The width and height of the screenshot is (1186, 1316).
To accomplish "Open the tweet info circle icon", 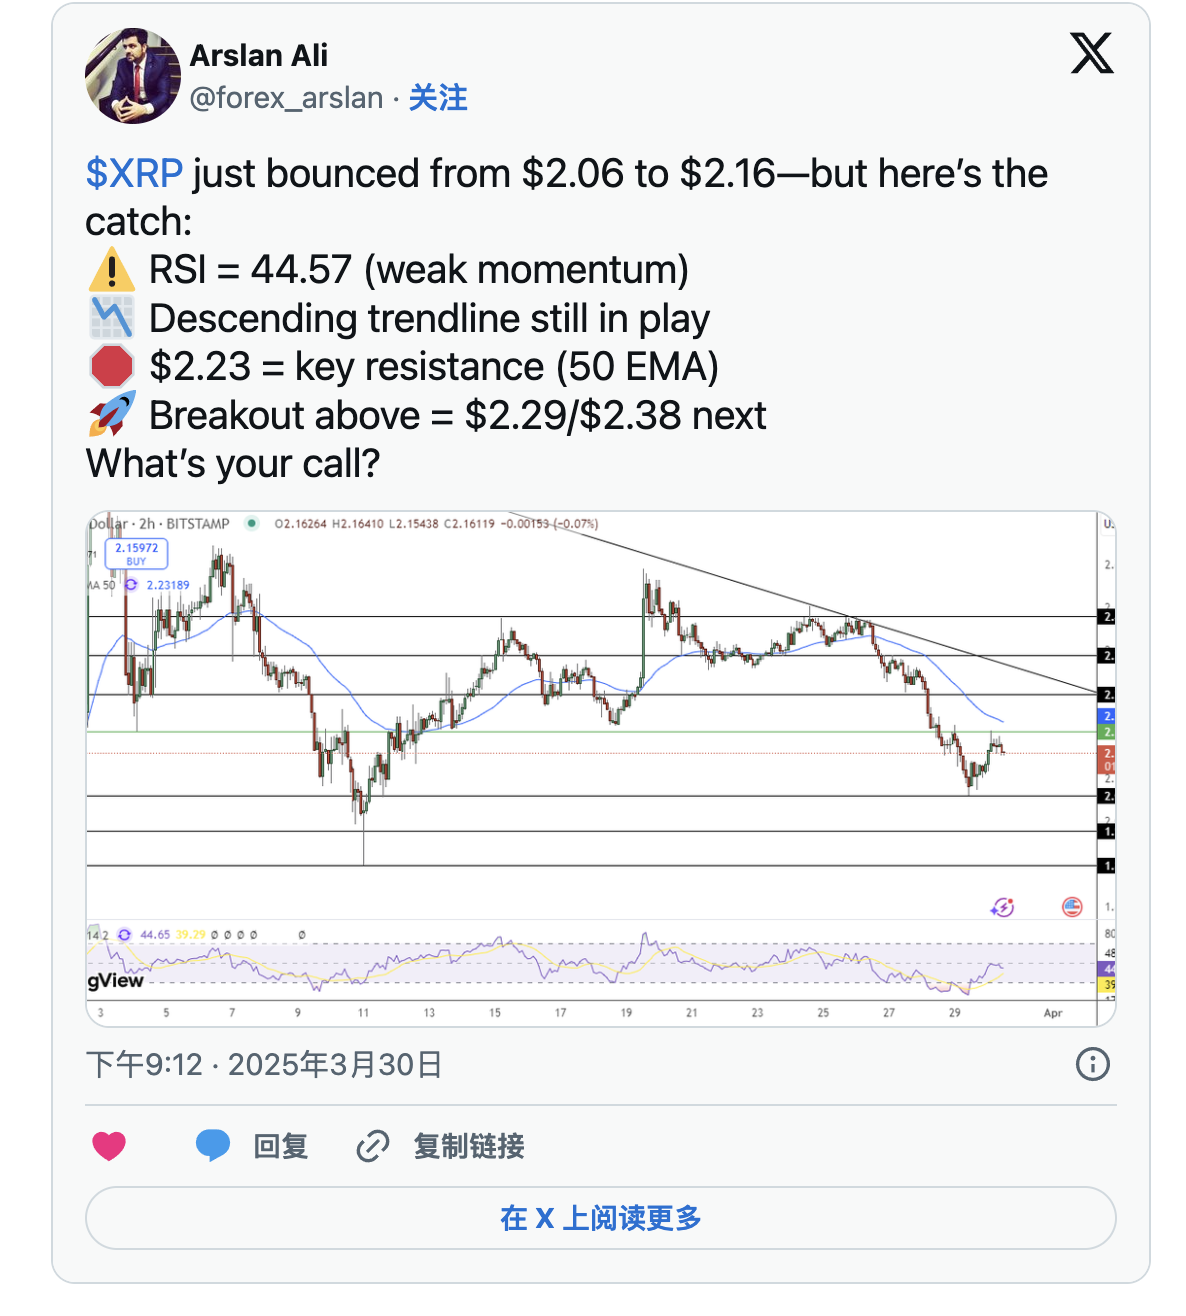I will pos(1092,1064).
